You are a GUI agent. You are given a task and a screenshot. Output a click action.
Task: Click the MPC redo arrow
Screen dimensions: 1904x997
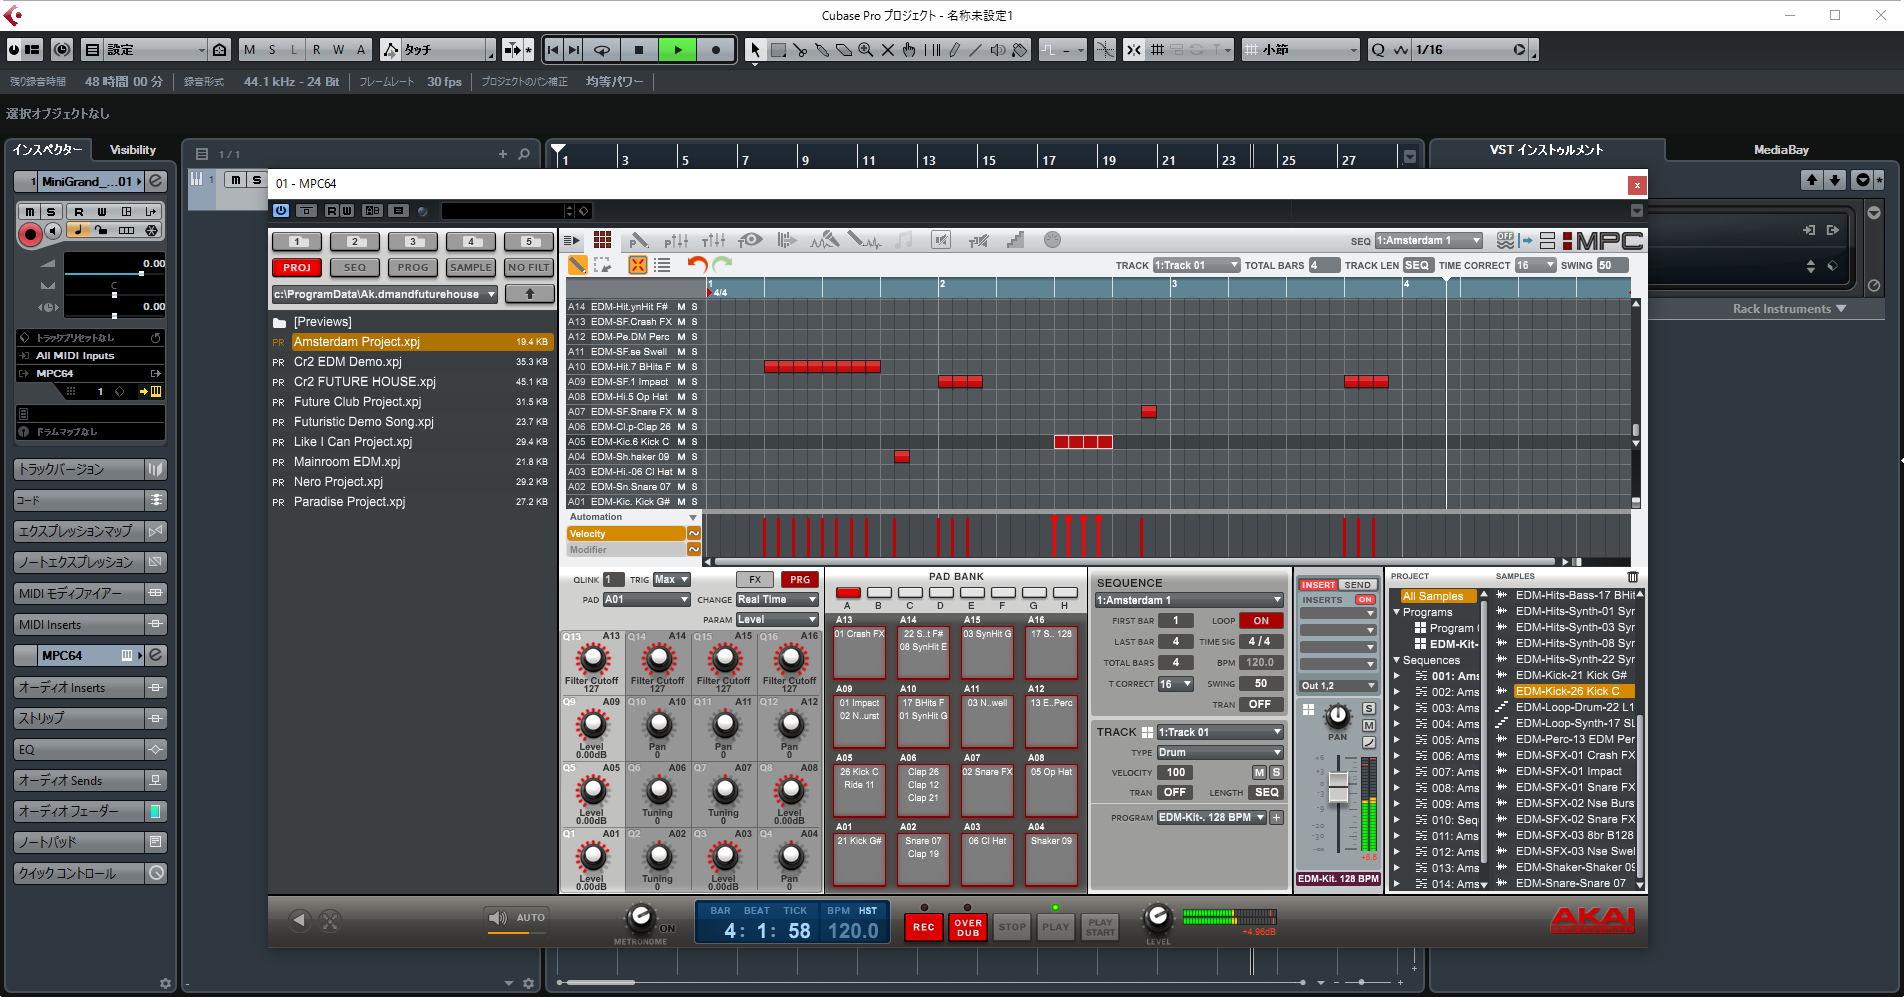coord(722,264)
